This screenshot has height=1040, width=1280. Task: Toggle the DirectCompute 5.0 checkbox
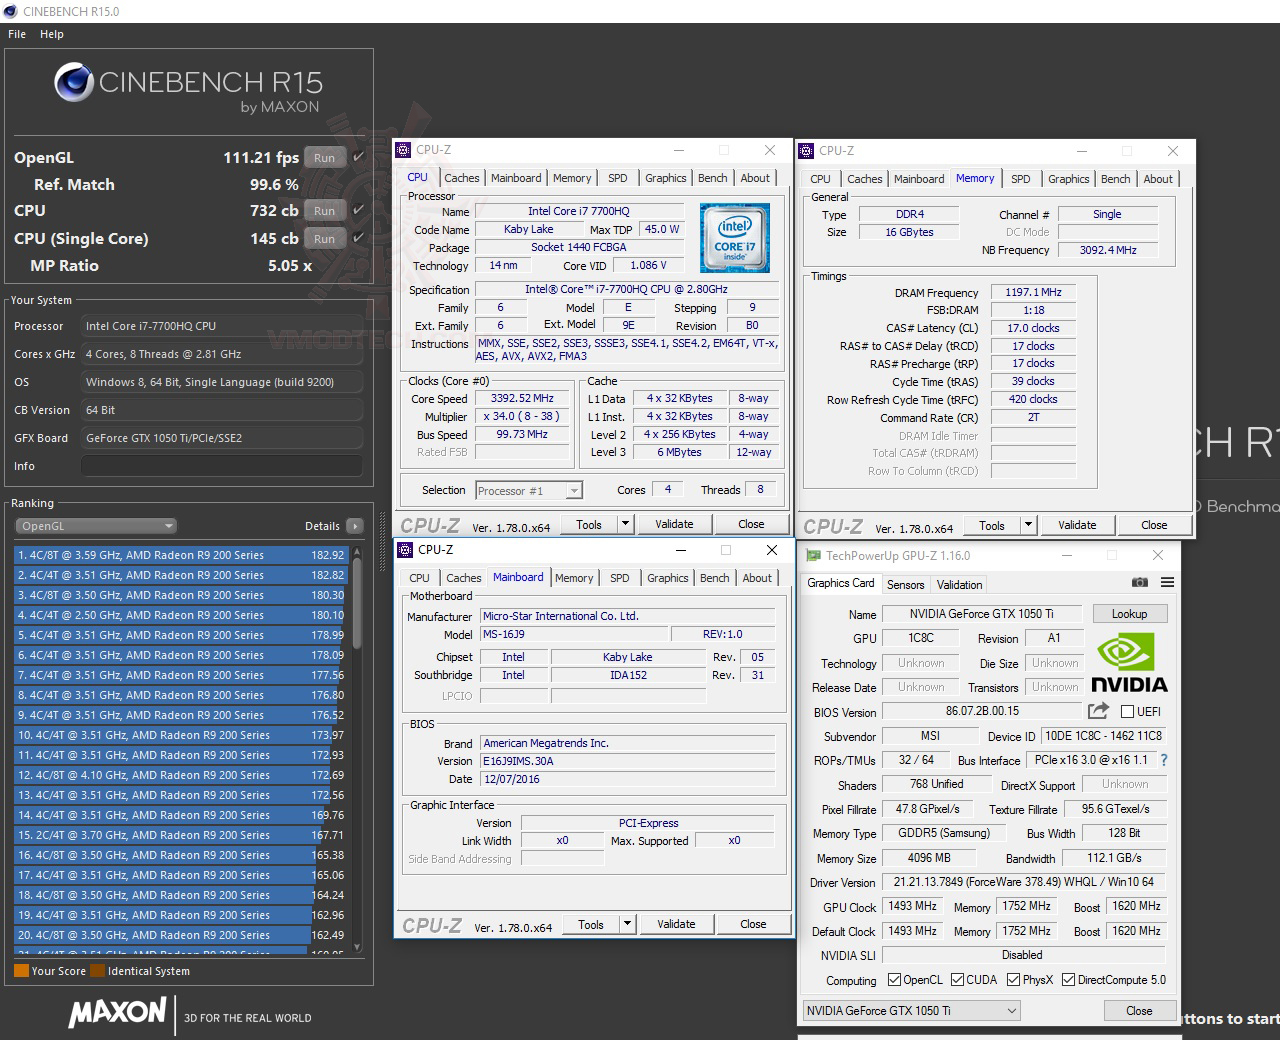tap(1068, 980)
